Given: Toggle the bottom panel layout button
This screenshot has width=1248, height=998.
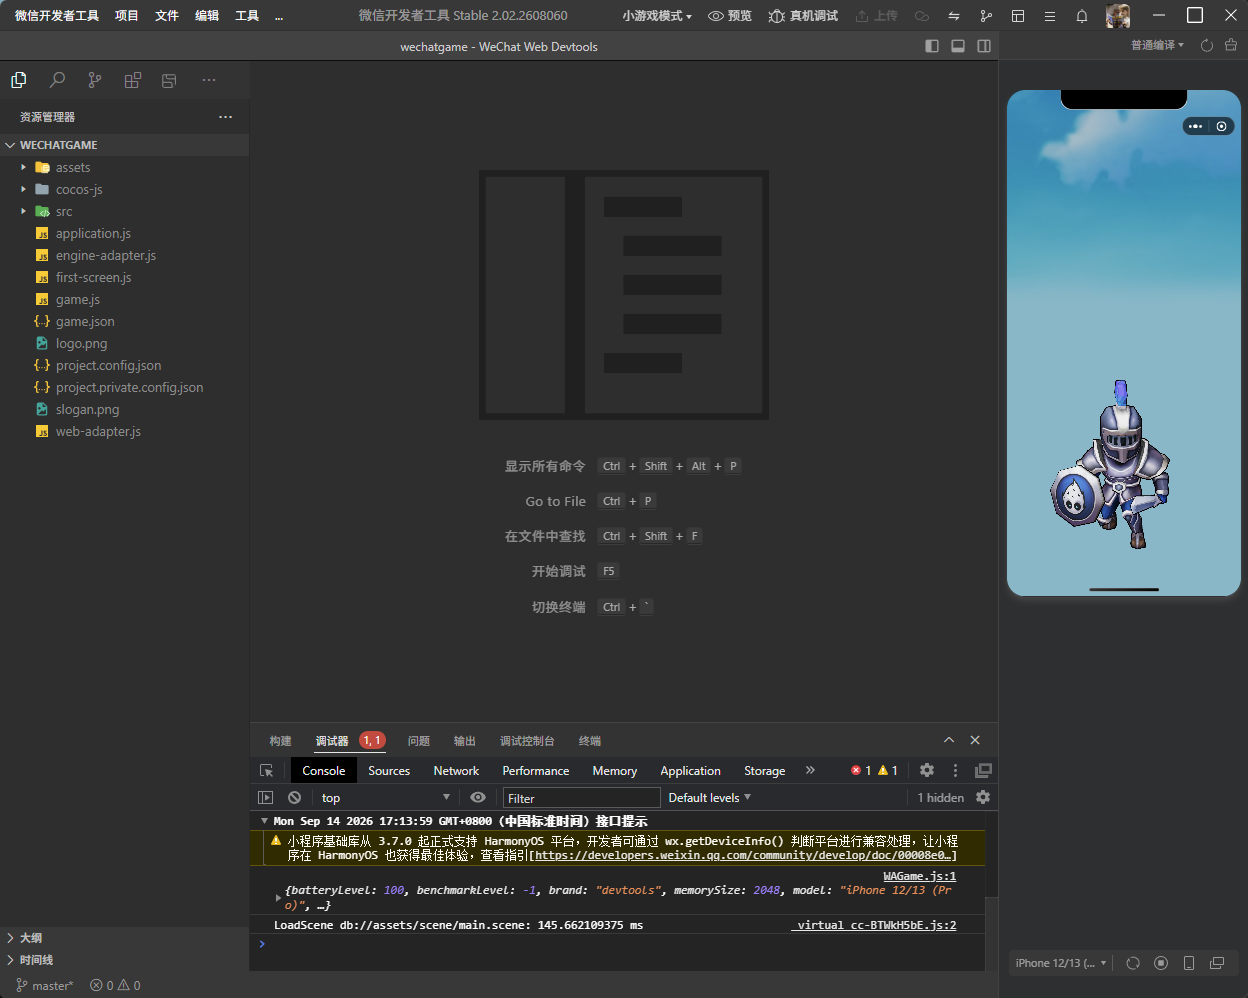Looking at the screenshot, I should pos(958,46).
